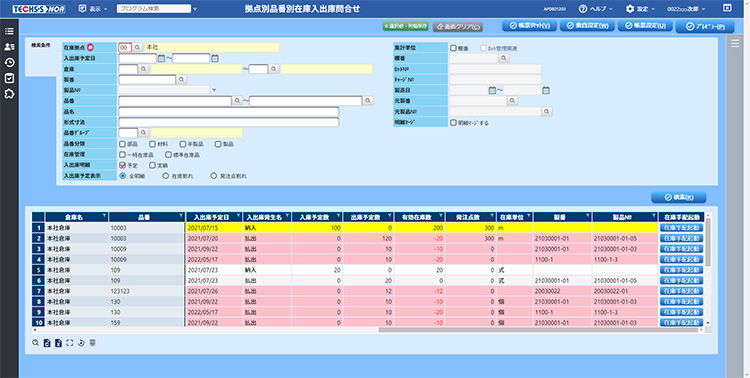This screenshot has height=378, width=750.
Task: Click the 元製番 lookup search icon
Action: [512, 100]
